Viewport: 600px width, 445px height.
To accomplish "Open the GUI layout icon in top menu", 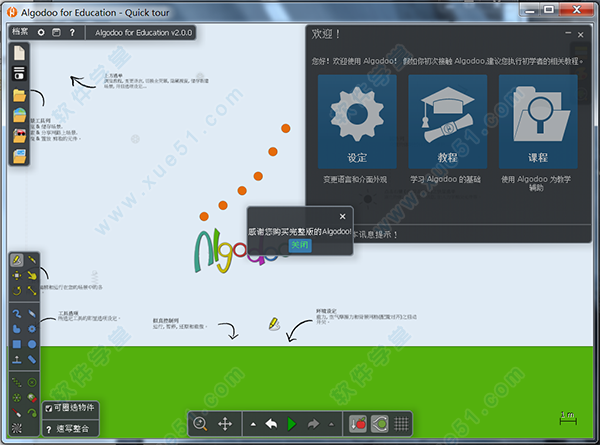I will tap(56, 33).
